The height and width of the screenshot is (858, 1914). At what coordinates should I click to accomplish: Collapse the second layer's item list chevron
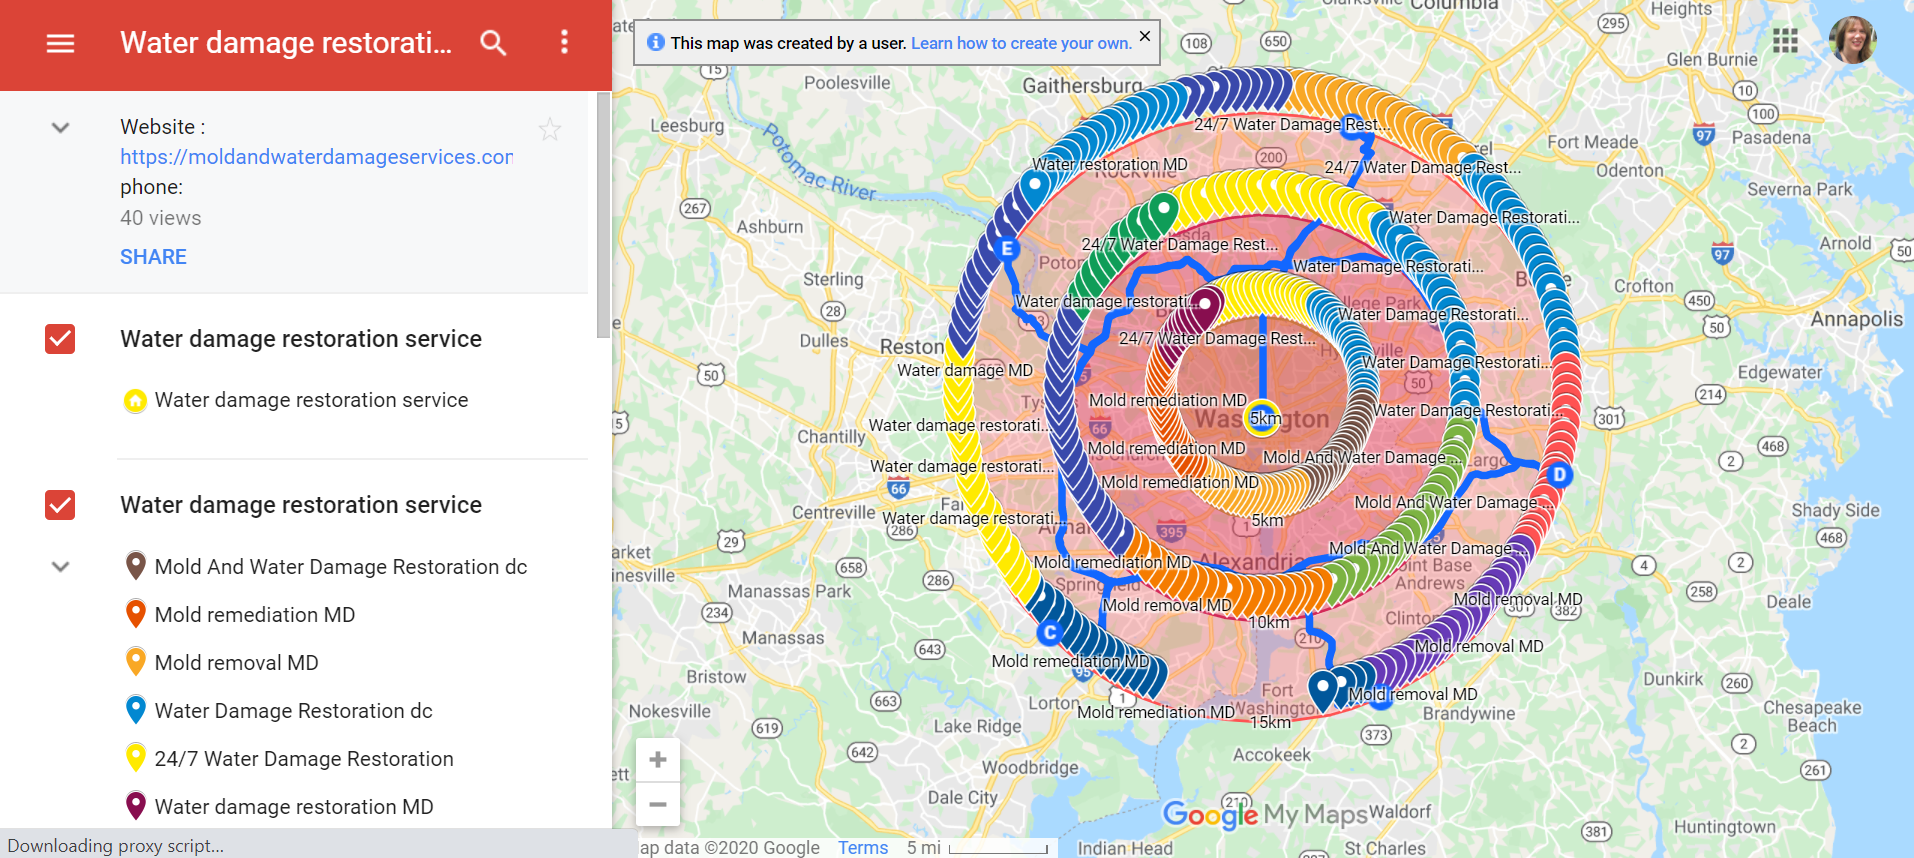click(x=60, y=567)
